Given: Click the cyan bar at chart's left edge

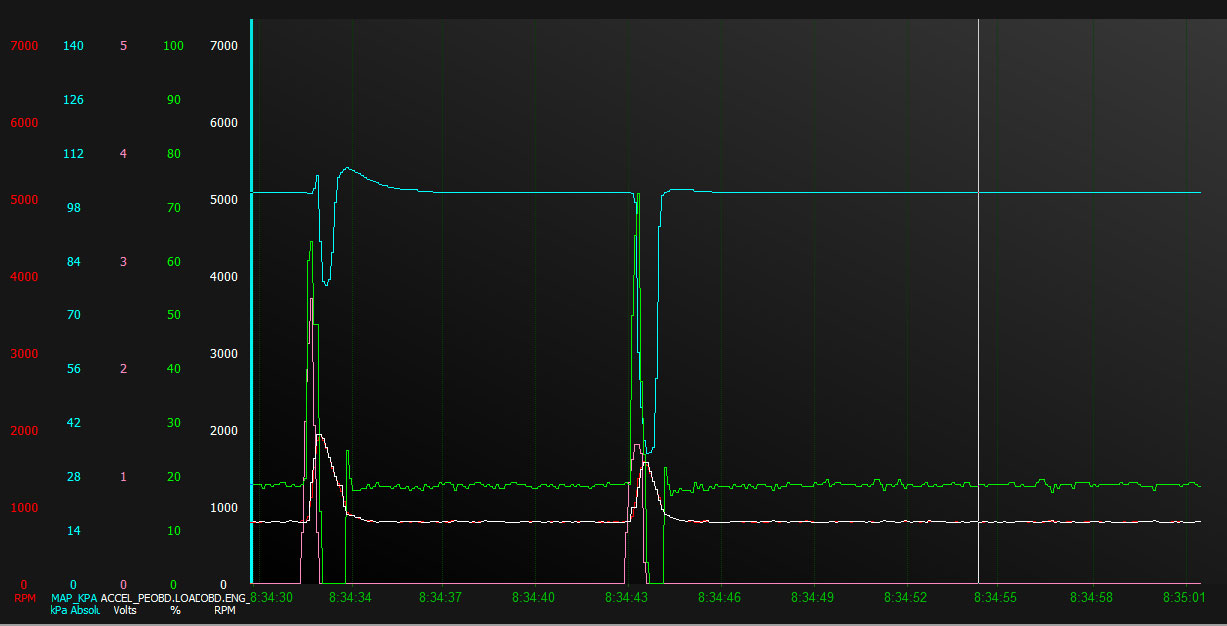Looking at the screenshot, I should pos(251,300).
